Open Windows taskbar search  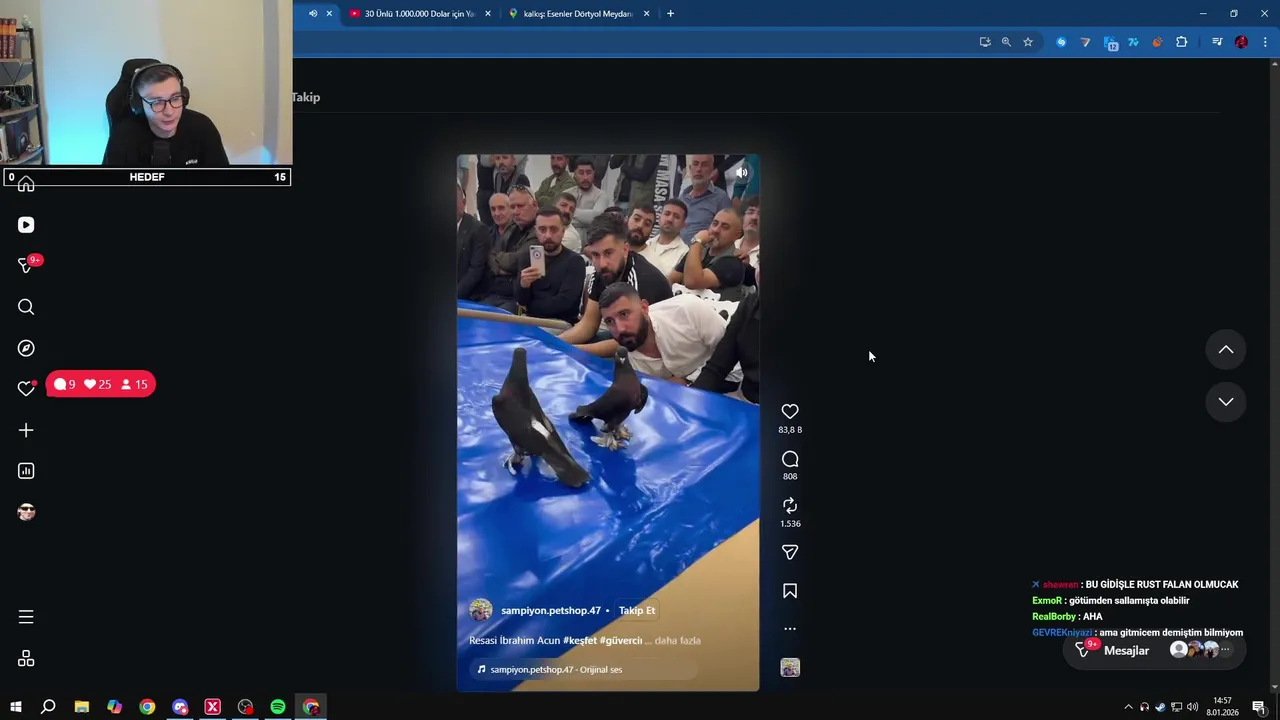(x=48, y=707)
